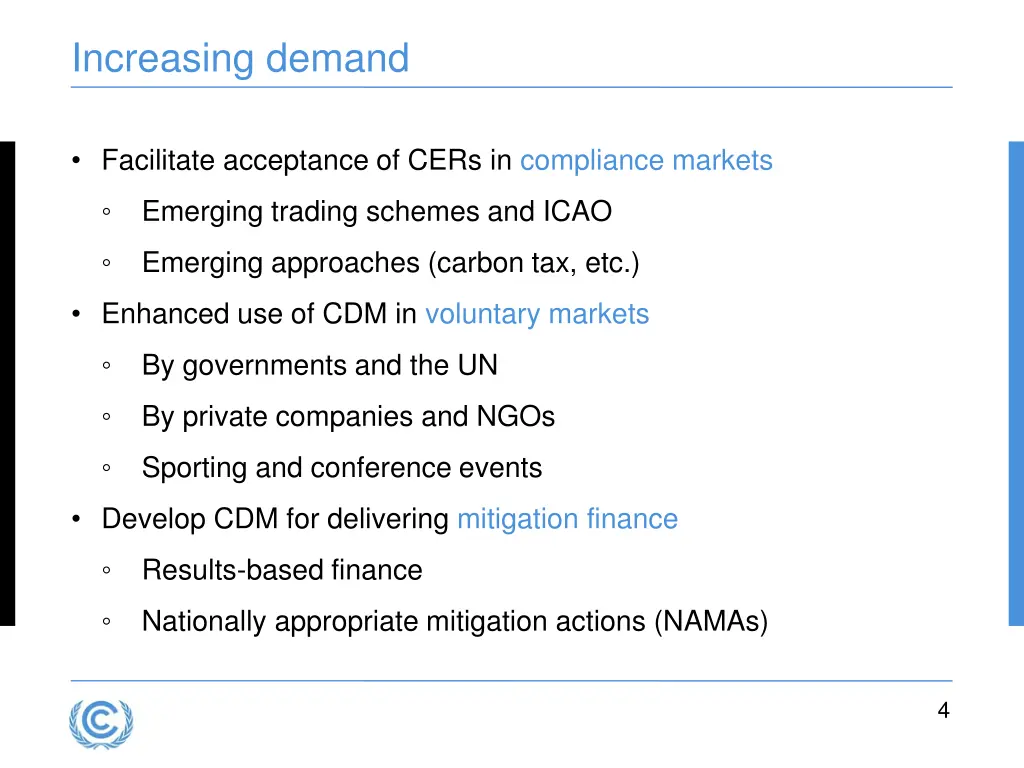Click 'Facilitate acceptance of CERs in' text
The height and width of the screenshot is (768, 1024).
click(307, 161)
